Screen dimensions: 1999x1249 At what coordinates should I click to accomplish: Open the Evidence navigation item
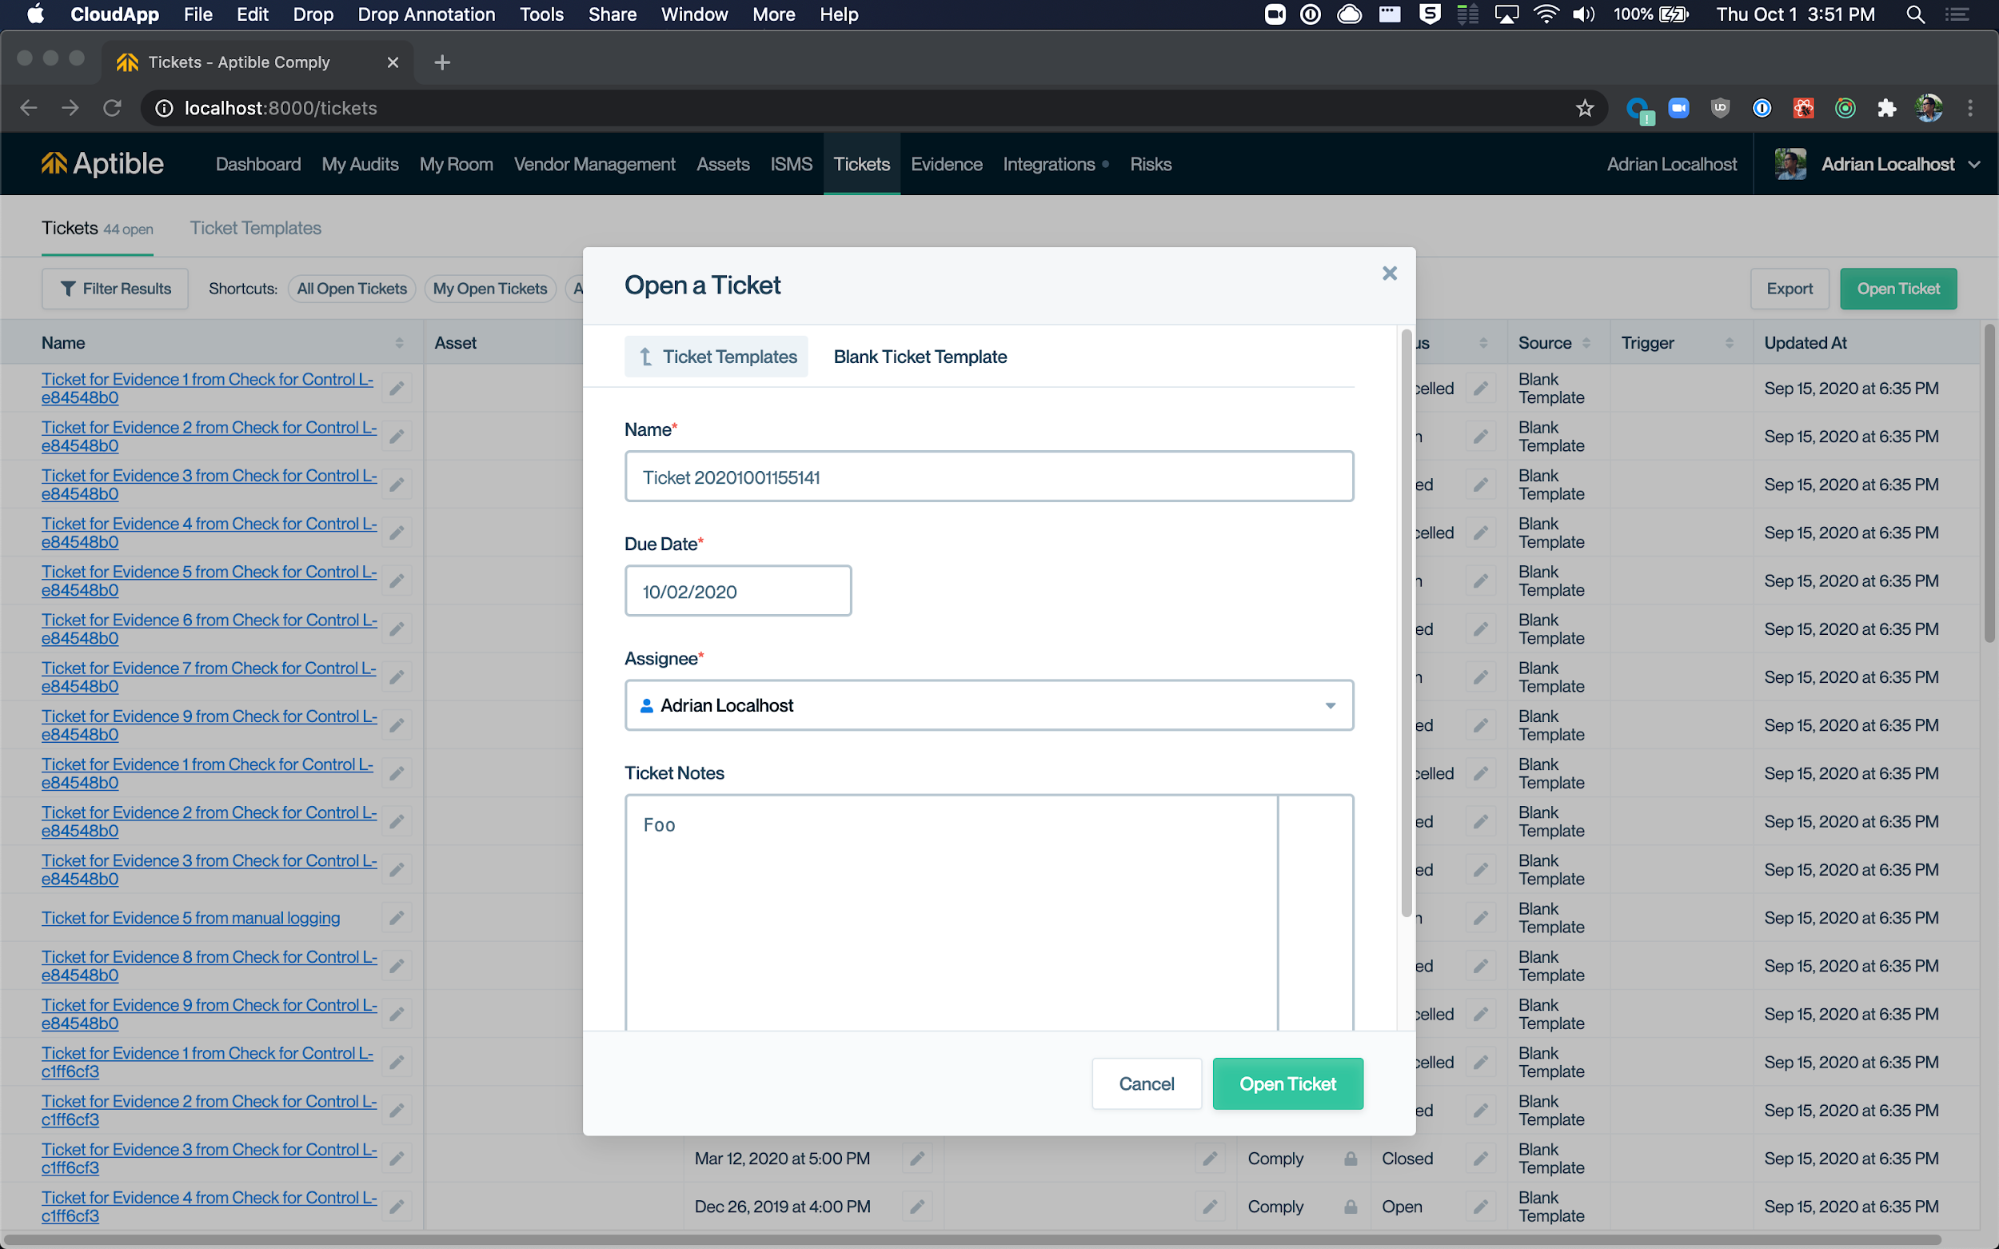(946, 164)
